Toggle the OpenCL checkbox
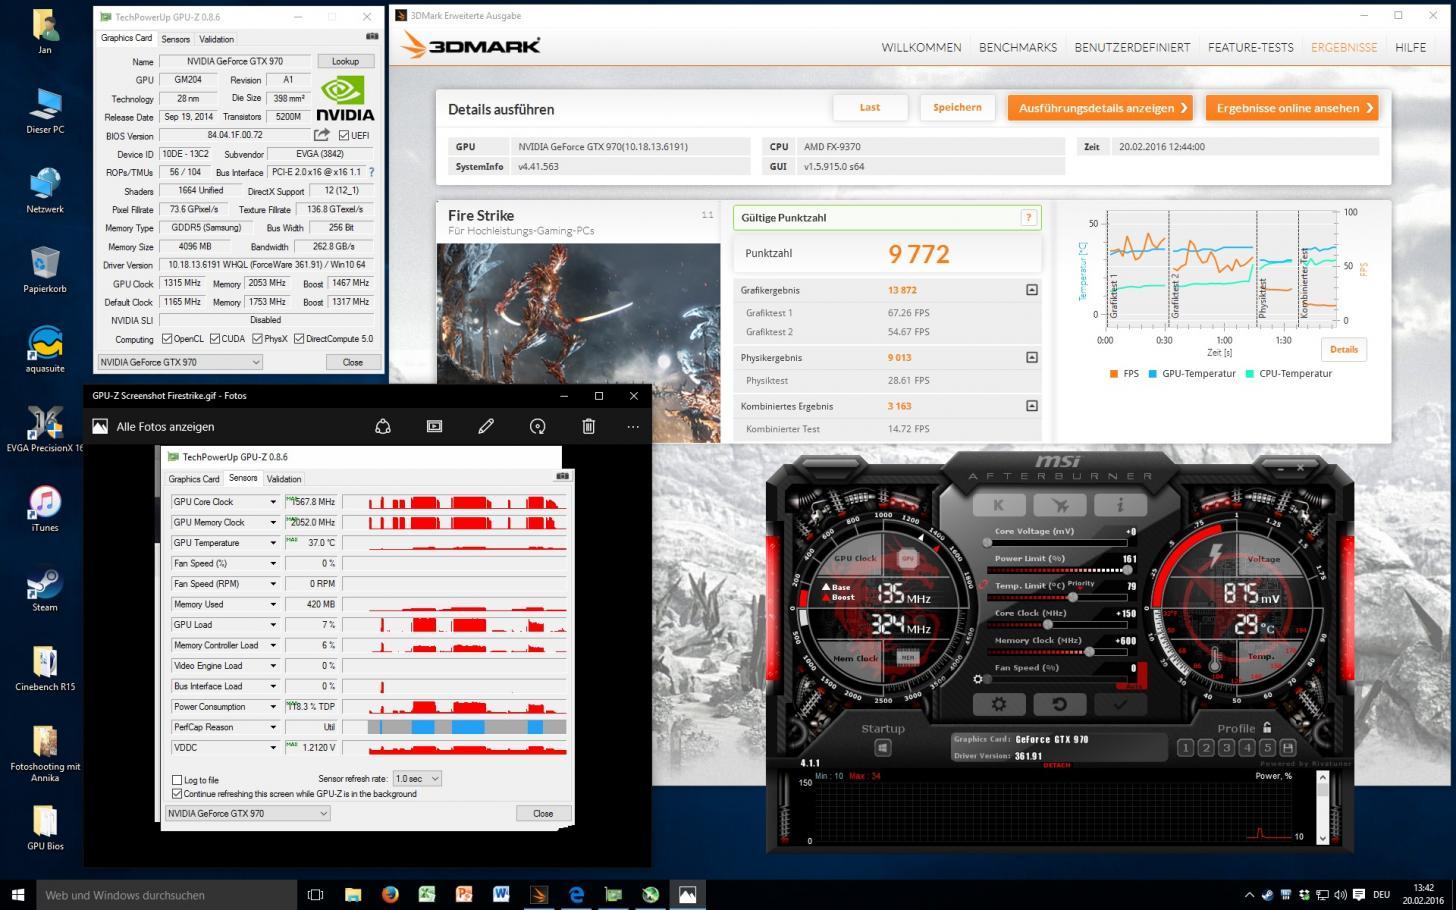 [167, 339]
